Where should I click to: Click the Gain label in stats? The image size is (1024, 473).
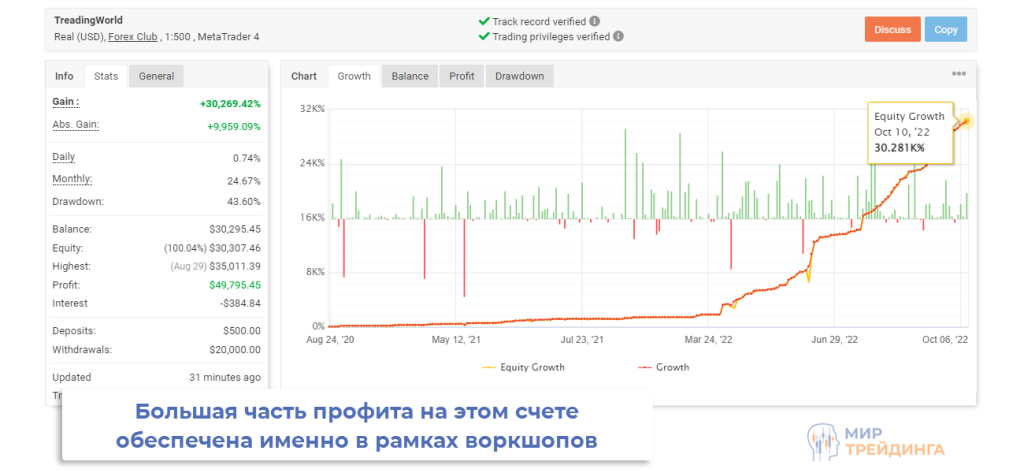point(65,102)
